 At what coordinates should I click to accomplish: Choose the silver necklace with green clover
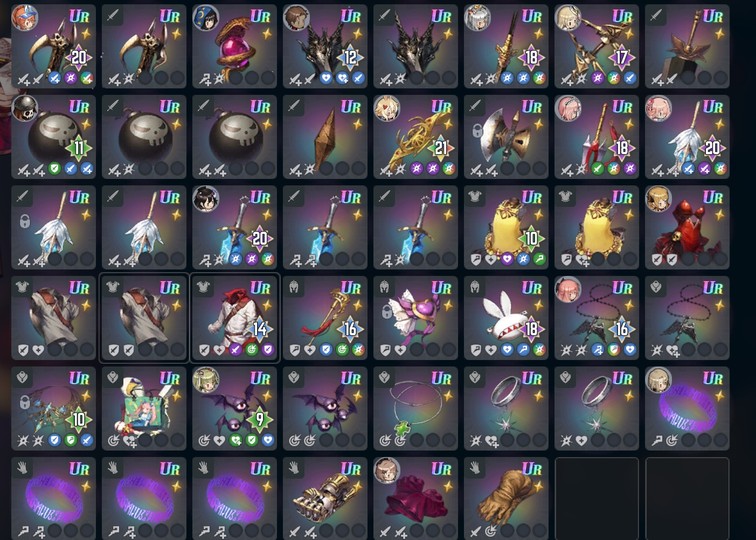(x=416, y=409)
